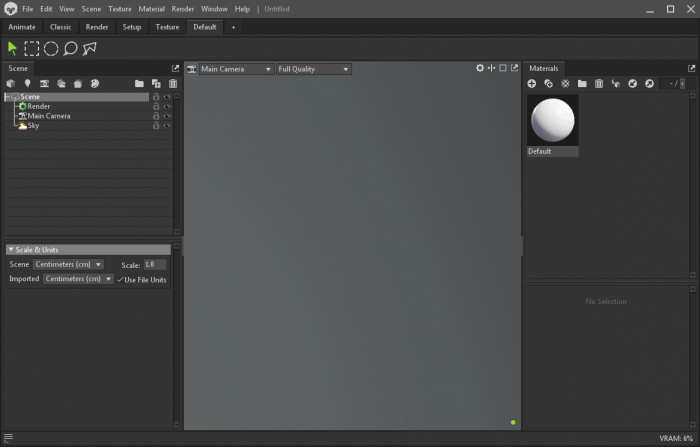Toggle lock on the Render object

pyautogui.click(x=156, y=106)
